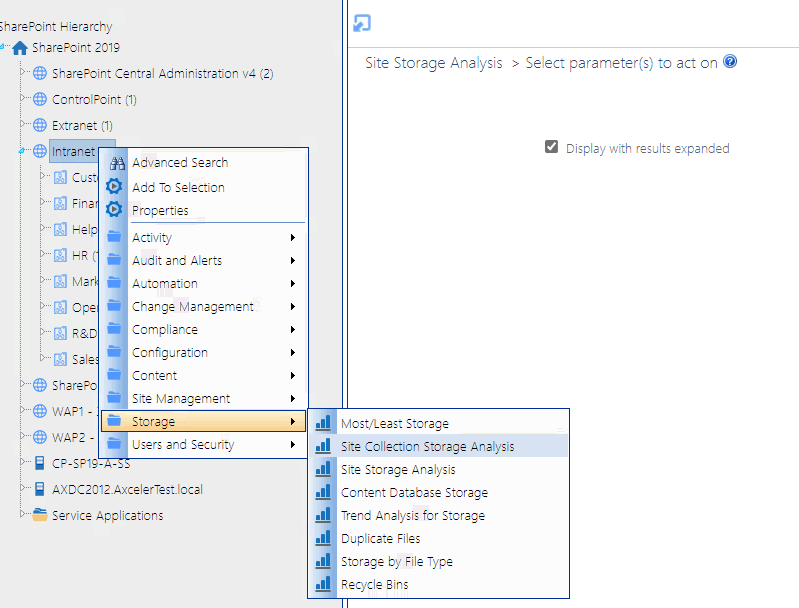Open the Users and Security submenu
Viewport: 799px width, 608px height.
click(204, 444)
